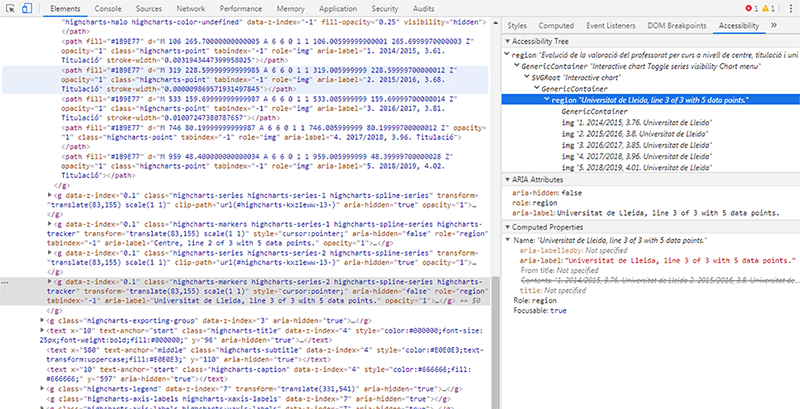Toggle the device toolbar icon
This screenshot has width=800, height=409.
click(x=28, y=7)
